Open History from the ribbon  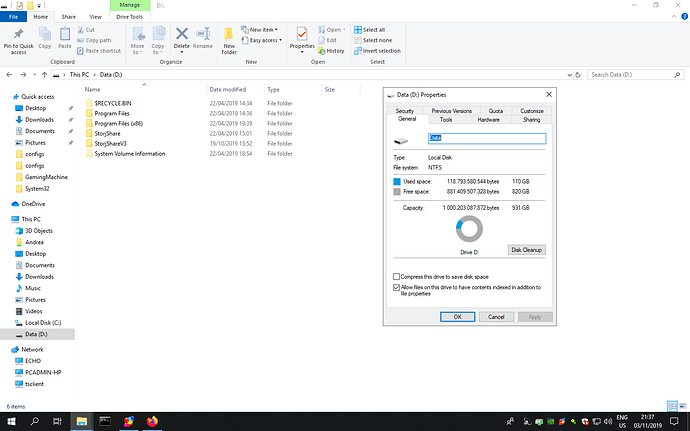[335, 50]
